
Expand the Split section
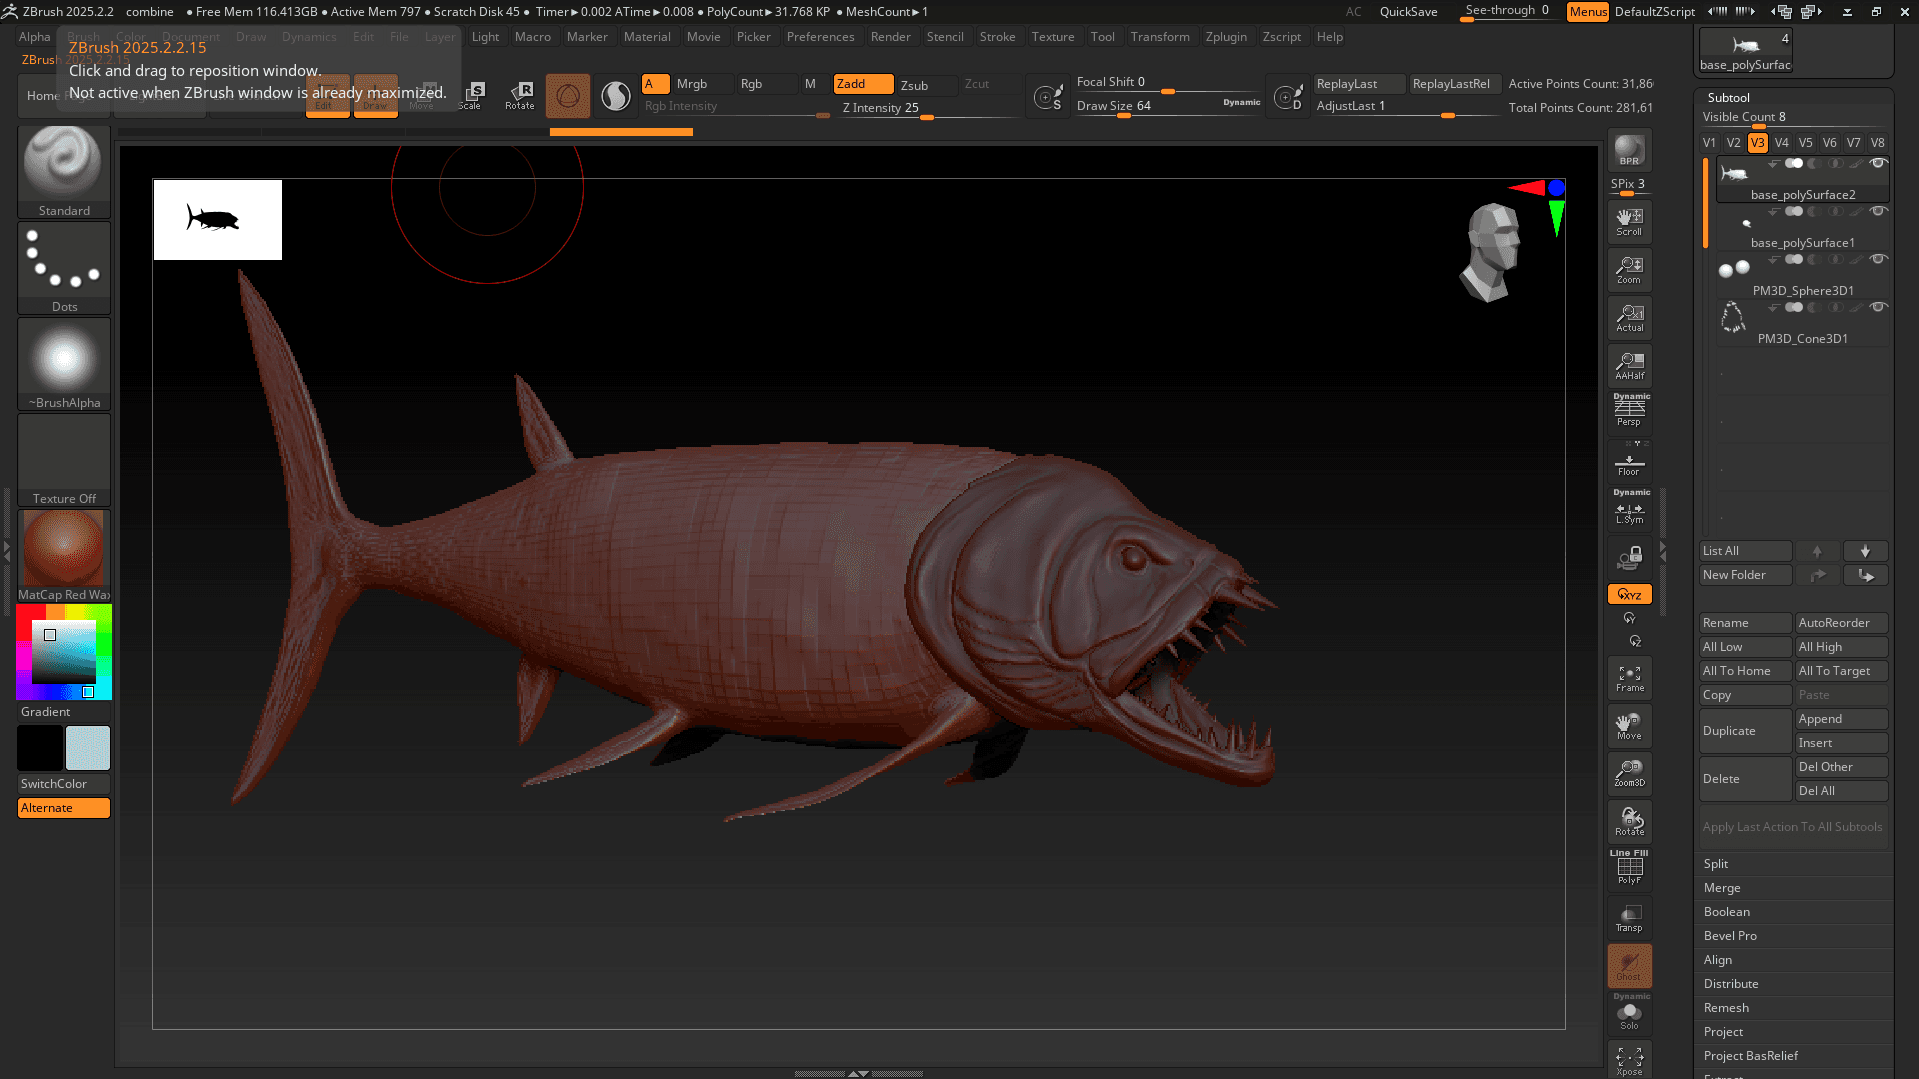pos(1716,864)
